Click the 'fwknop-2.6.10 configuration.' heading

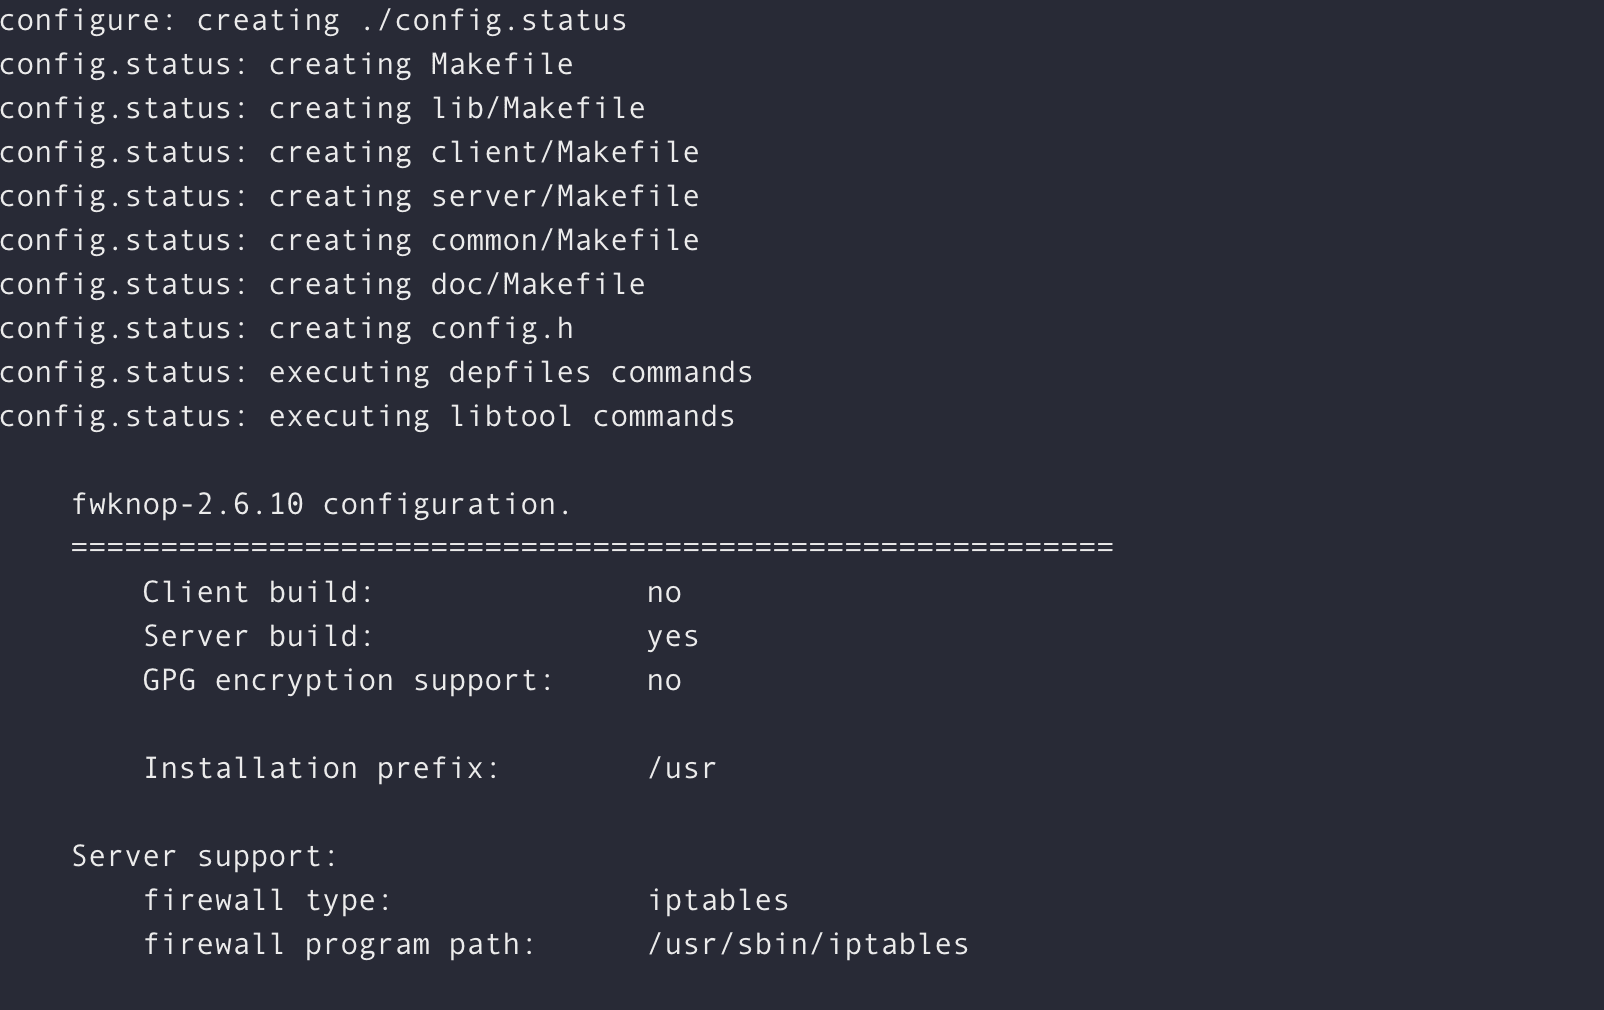click(x=322, y=504)
